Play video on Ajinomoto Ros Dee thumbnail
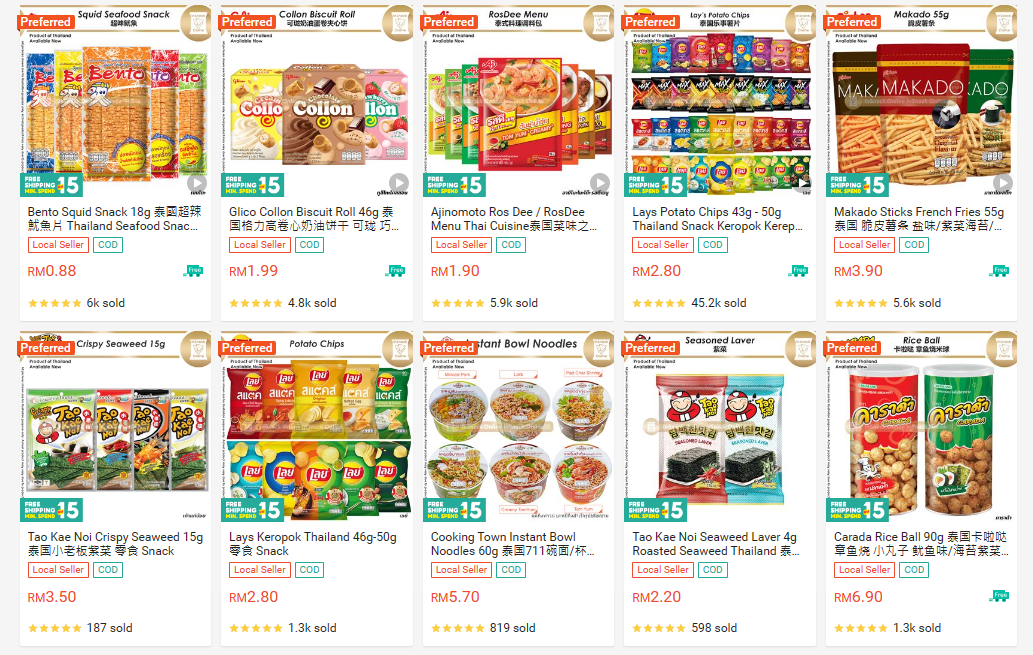Screen dimensions: 1033x655 599,183
